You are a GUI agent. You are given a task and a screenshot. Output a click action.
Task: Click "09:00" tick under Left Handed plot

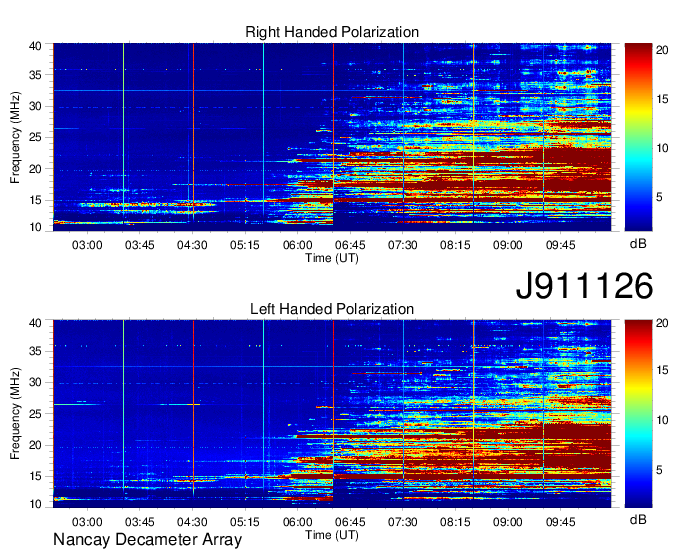tap(507, 522)
